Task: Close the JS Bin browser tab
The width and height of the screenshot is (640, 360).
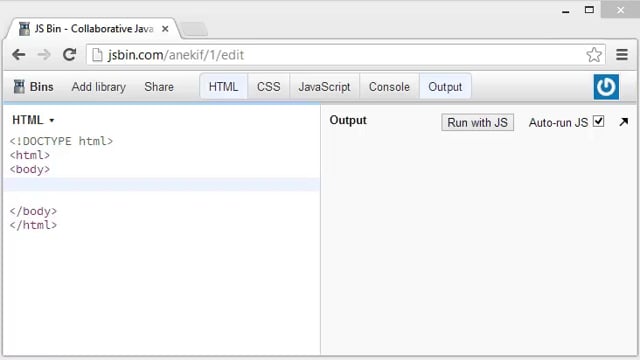Action: pyautogui.click(x=165, y=29)
